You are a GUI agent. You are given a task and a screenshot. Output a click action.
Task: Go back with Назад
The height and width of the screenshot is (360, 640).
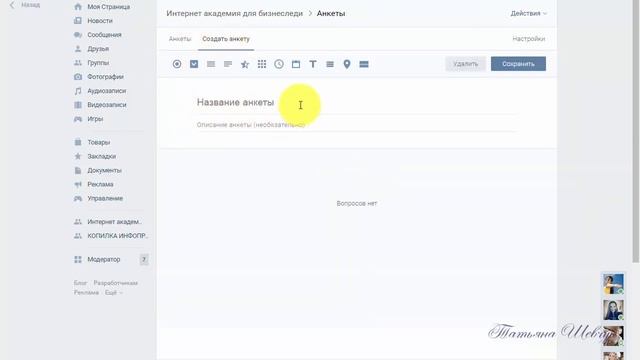pos(25,5)
